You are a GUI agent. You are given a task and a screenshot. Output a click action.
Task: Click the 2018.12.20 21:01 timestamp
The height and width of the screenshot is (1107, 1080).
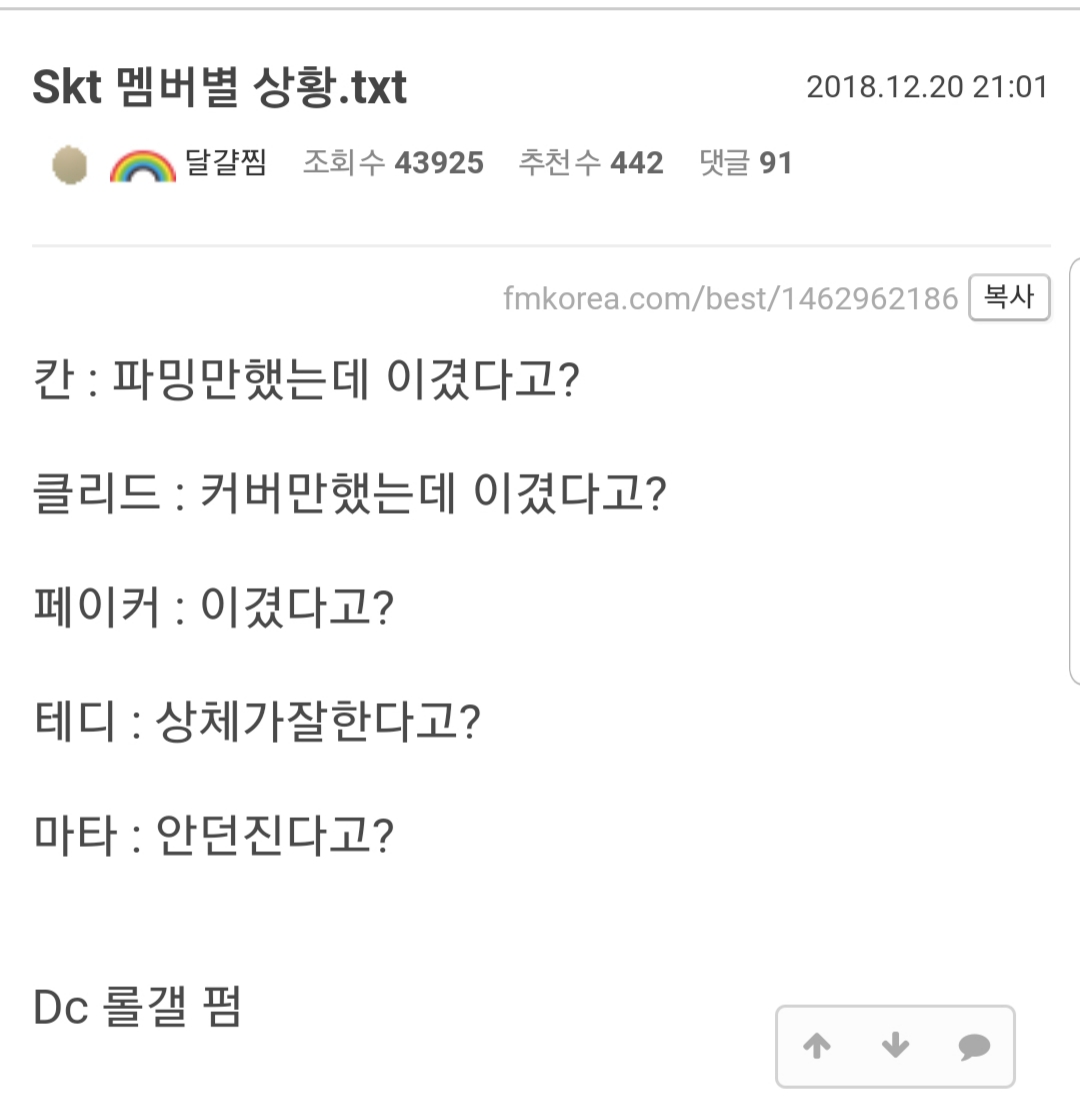tap(926, 87)
